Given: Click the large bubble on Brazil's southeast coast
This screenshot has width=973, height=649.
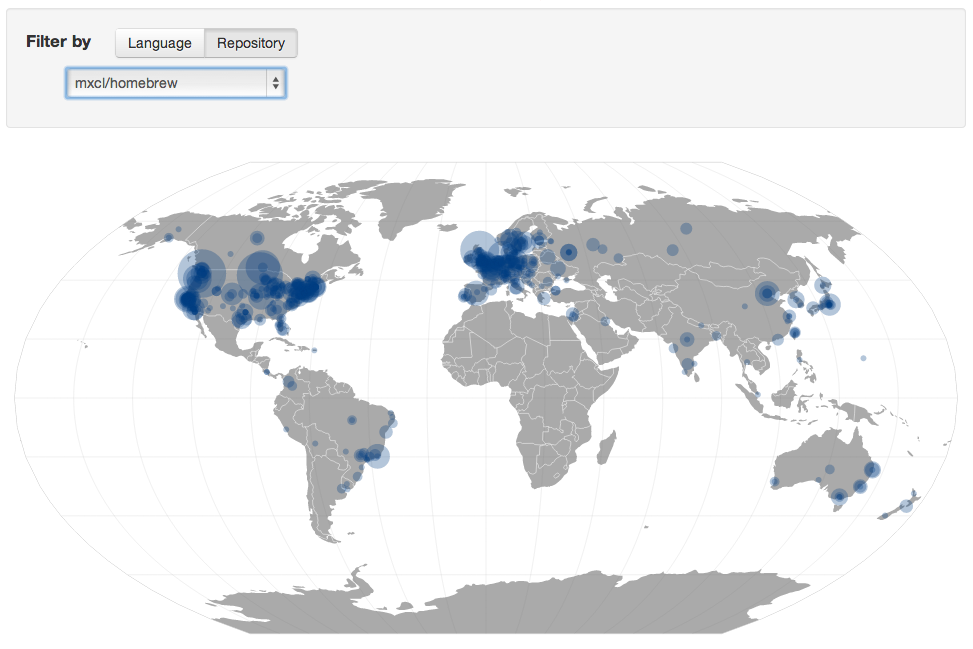Looking at the screenshot, I should pyautogui.click(x=378, y=456).
